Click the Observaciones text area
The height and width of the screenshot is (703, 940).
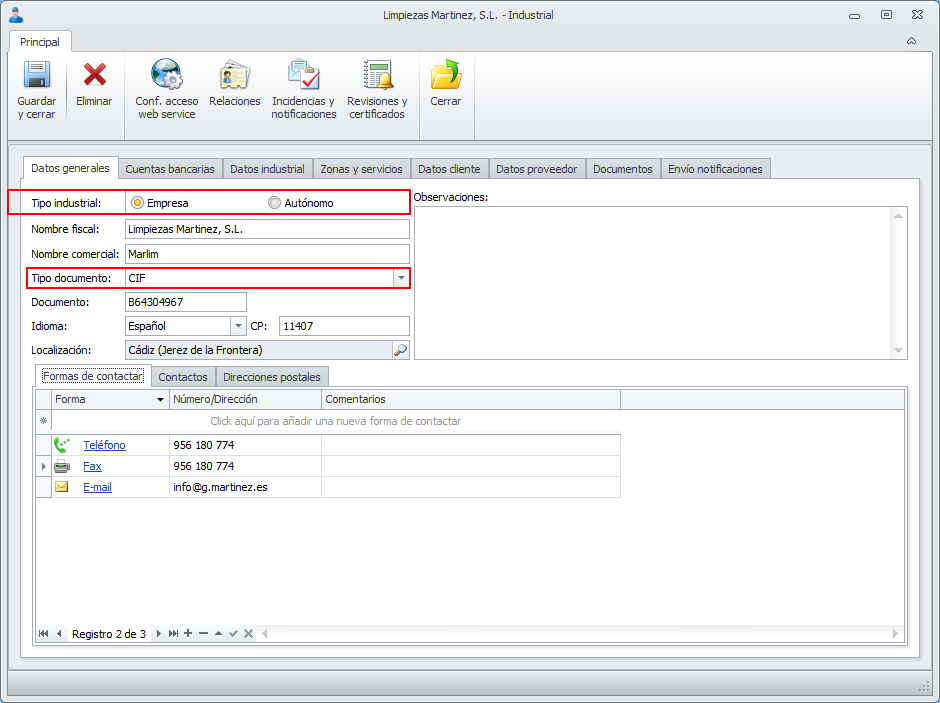click(652, 283)
